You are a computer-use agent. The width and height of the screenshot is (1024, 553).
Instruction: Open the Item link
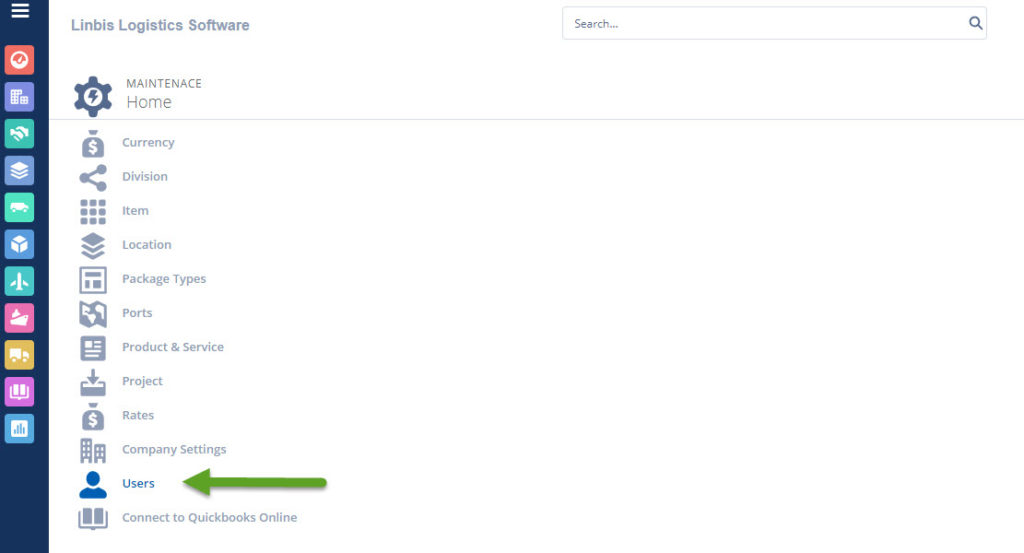point(135,210)
